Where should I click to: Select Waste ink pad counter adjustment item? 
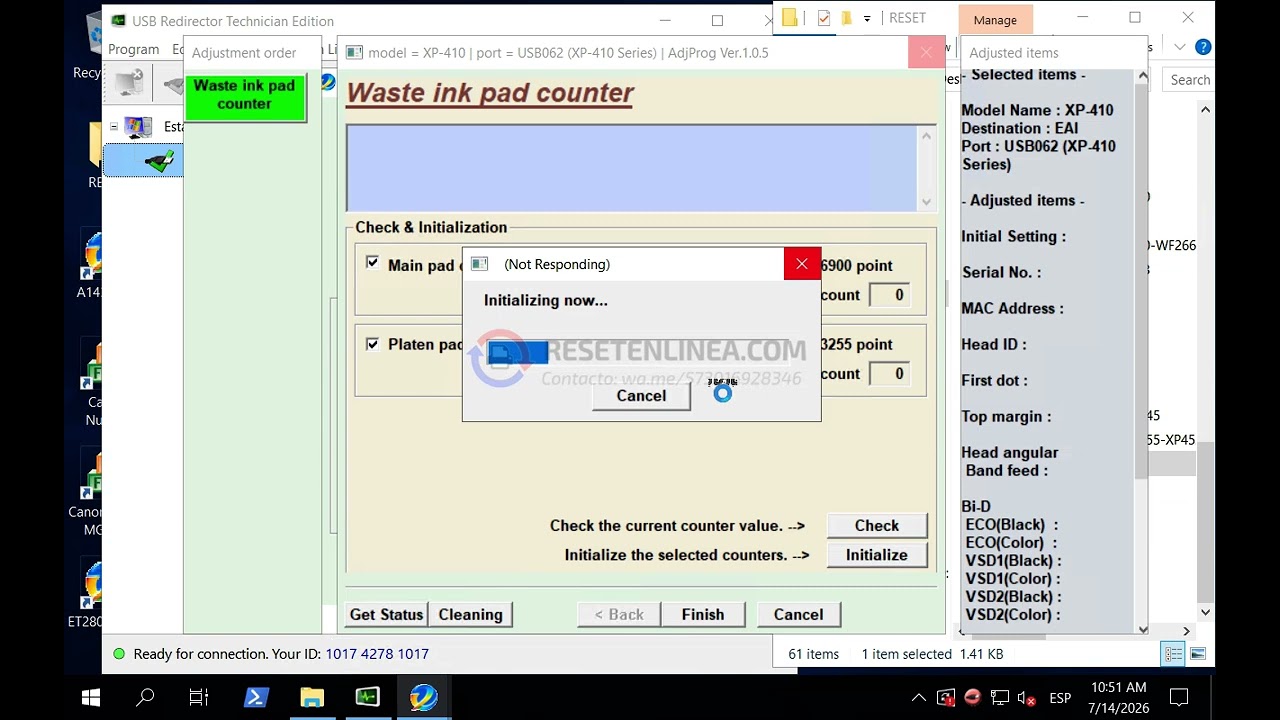[x=245, y=99]
